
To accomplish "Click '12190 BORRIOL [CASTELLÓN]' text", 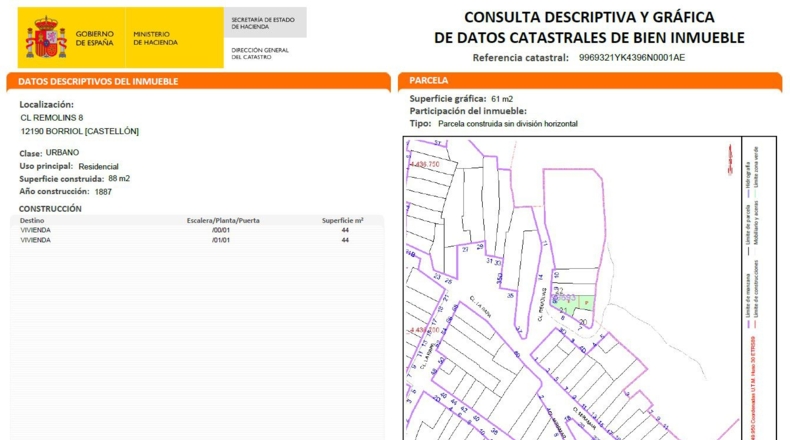I will [80, 131].
